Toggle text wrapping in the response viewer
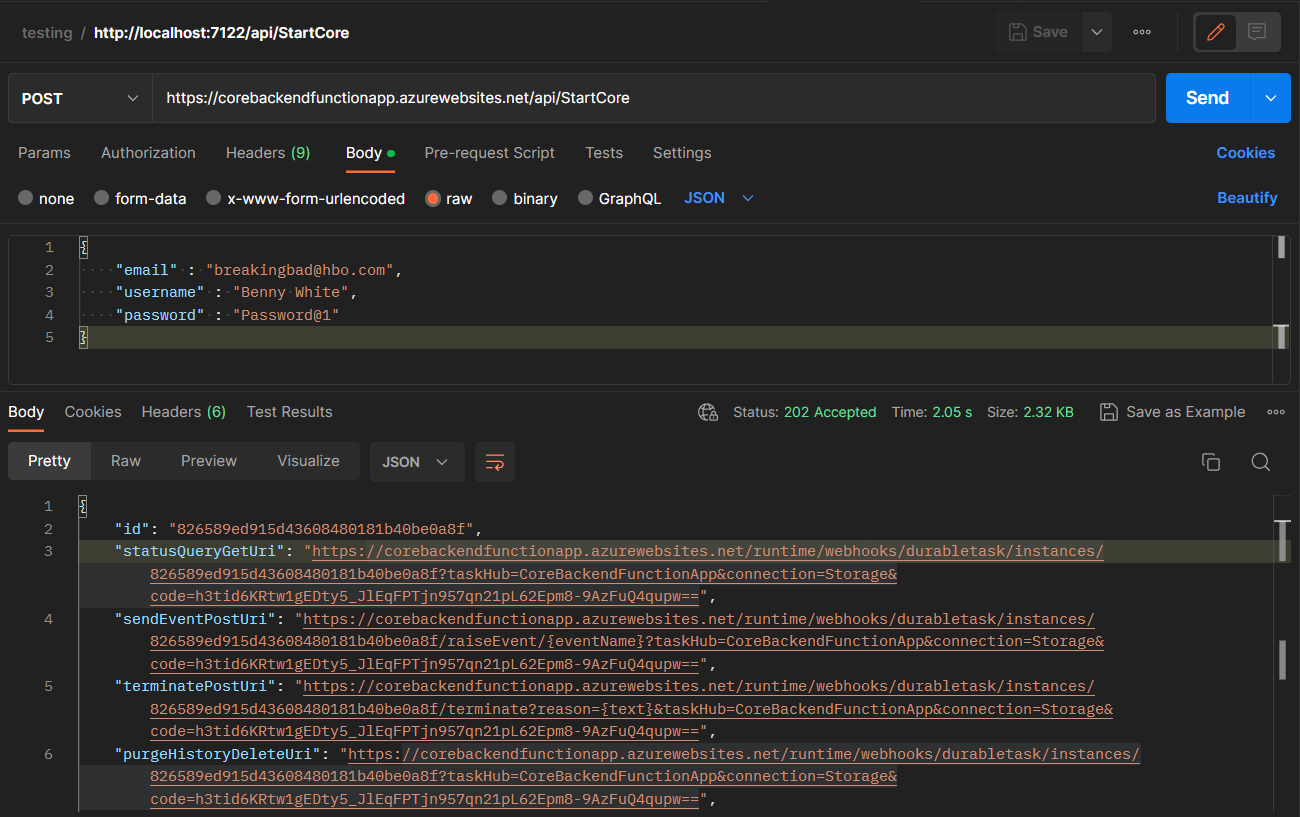This screenshot has width=1300, height=817. (x=495, y=462)
